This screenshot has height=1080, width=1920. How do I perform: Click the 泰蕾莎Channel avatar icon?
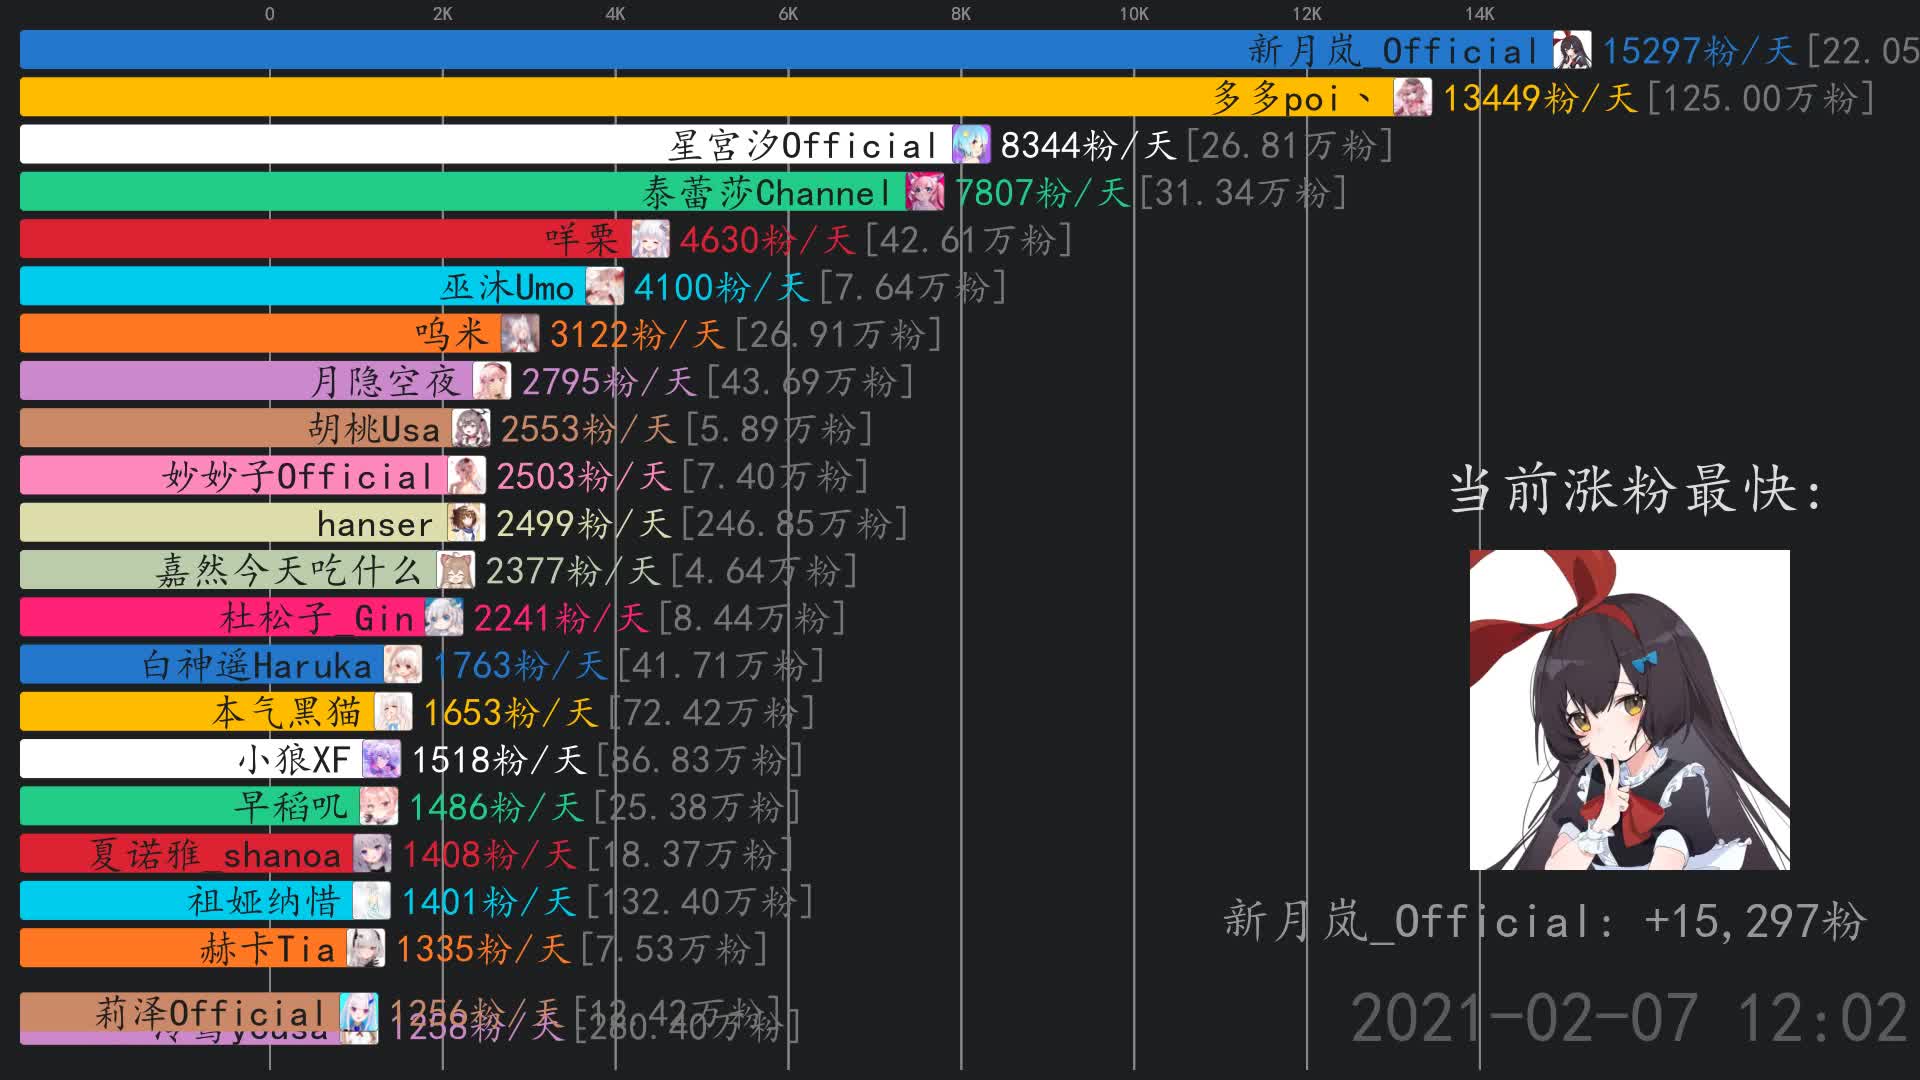[x=925, y=193]
